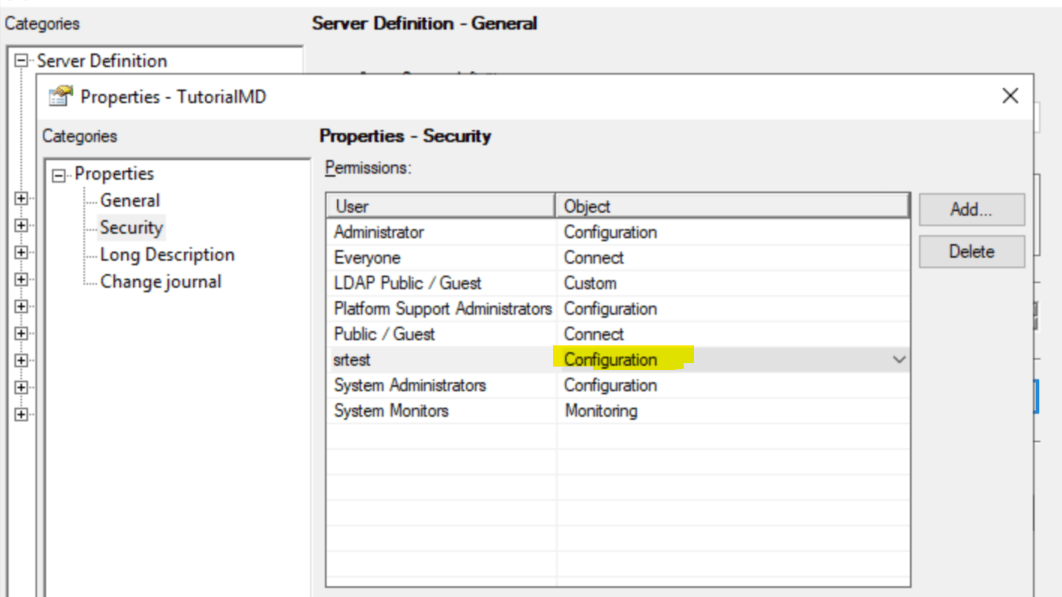Image resolution: width=1062 pixels, height=597 pixels.
Task: Click the Add... button
Action: point(971,209)
